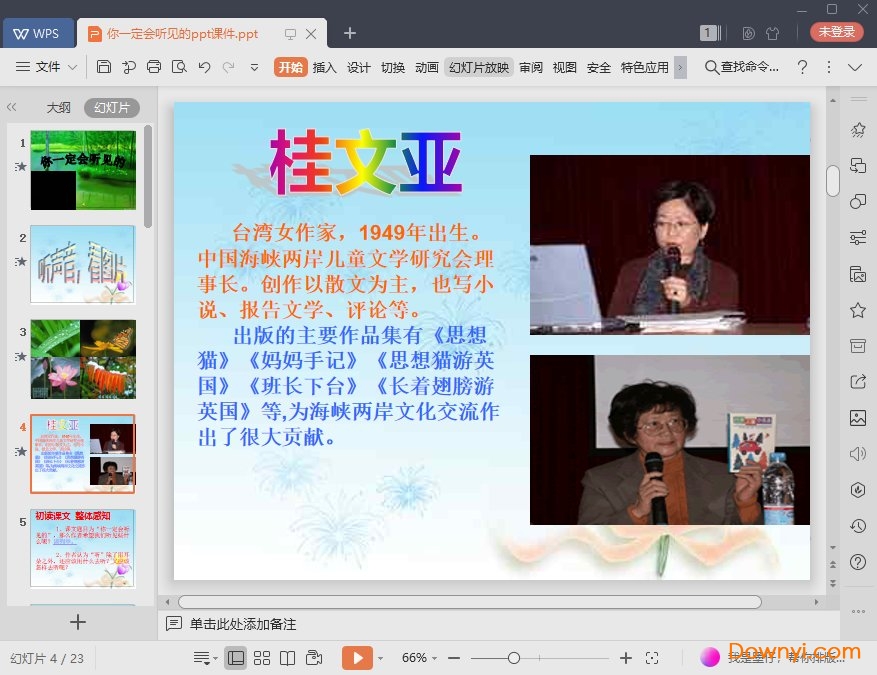Image resolution: width=877 pixels, height=675 pixels.
Task: Toggle the notes pane icon in status bar
Action: [x=205, y=658]
